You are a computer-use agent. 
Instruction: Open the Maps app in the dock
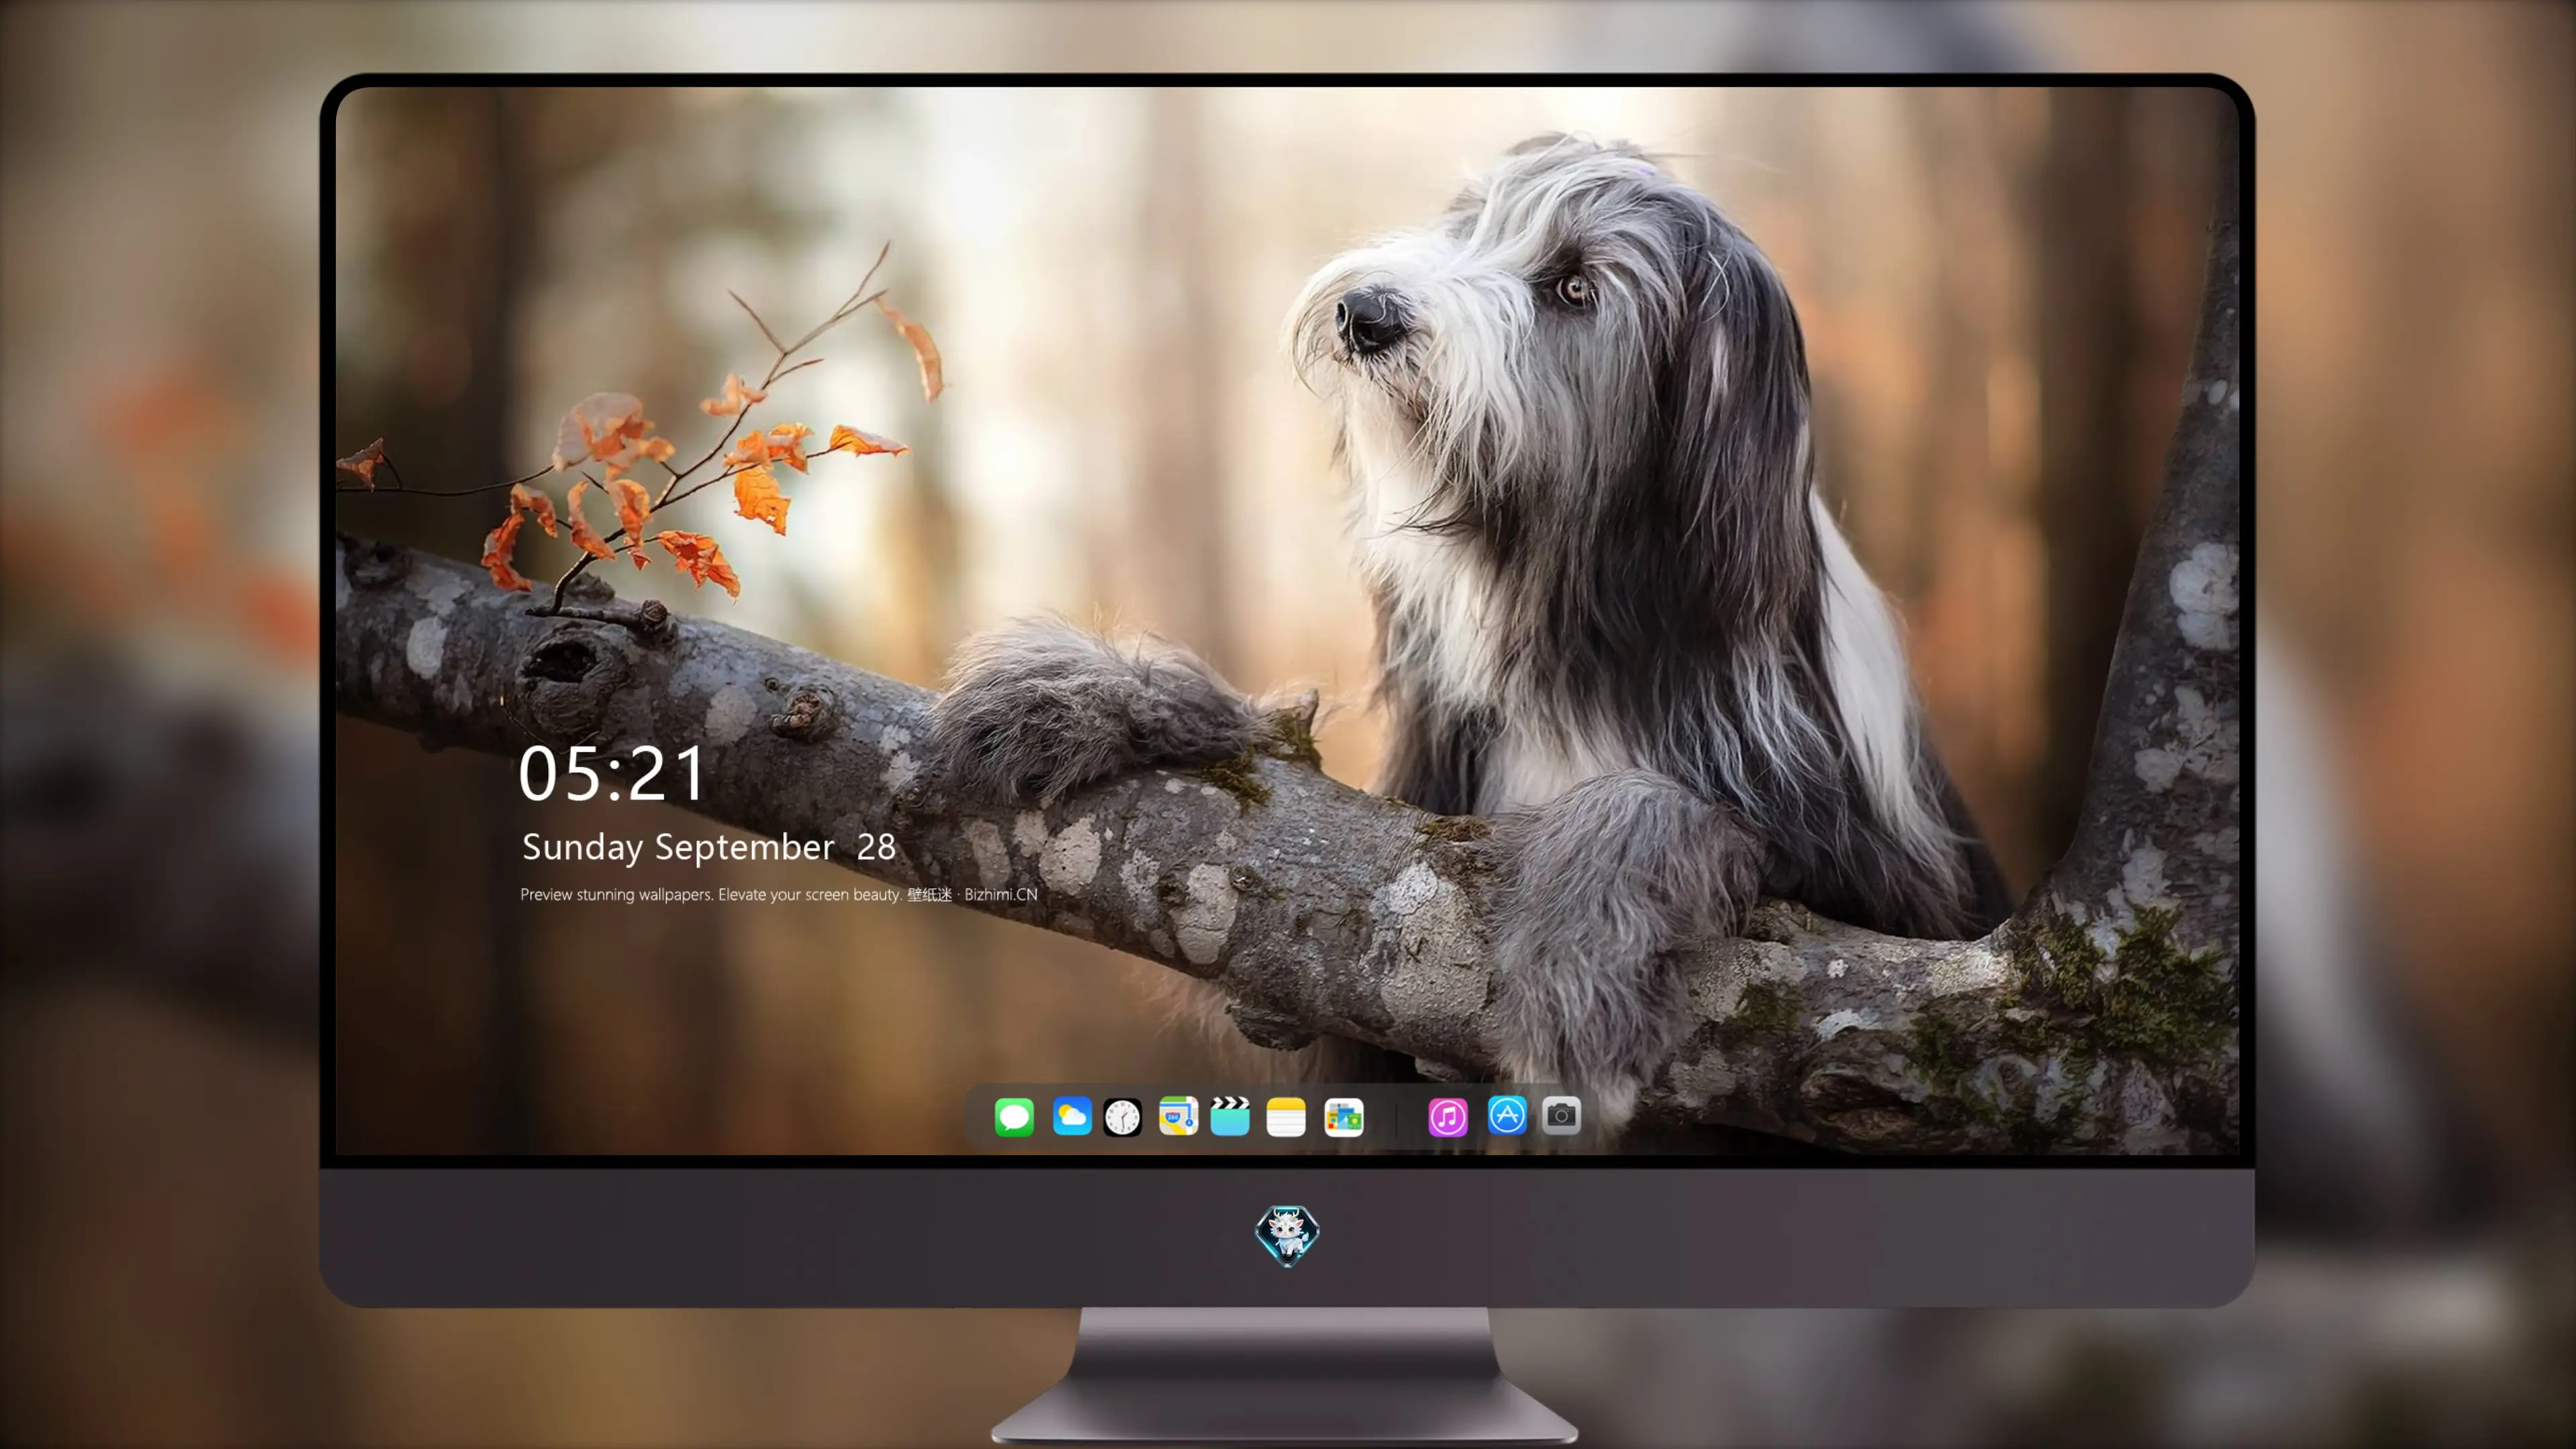pos(1178,1116)
